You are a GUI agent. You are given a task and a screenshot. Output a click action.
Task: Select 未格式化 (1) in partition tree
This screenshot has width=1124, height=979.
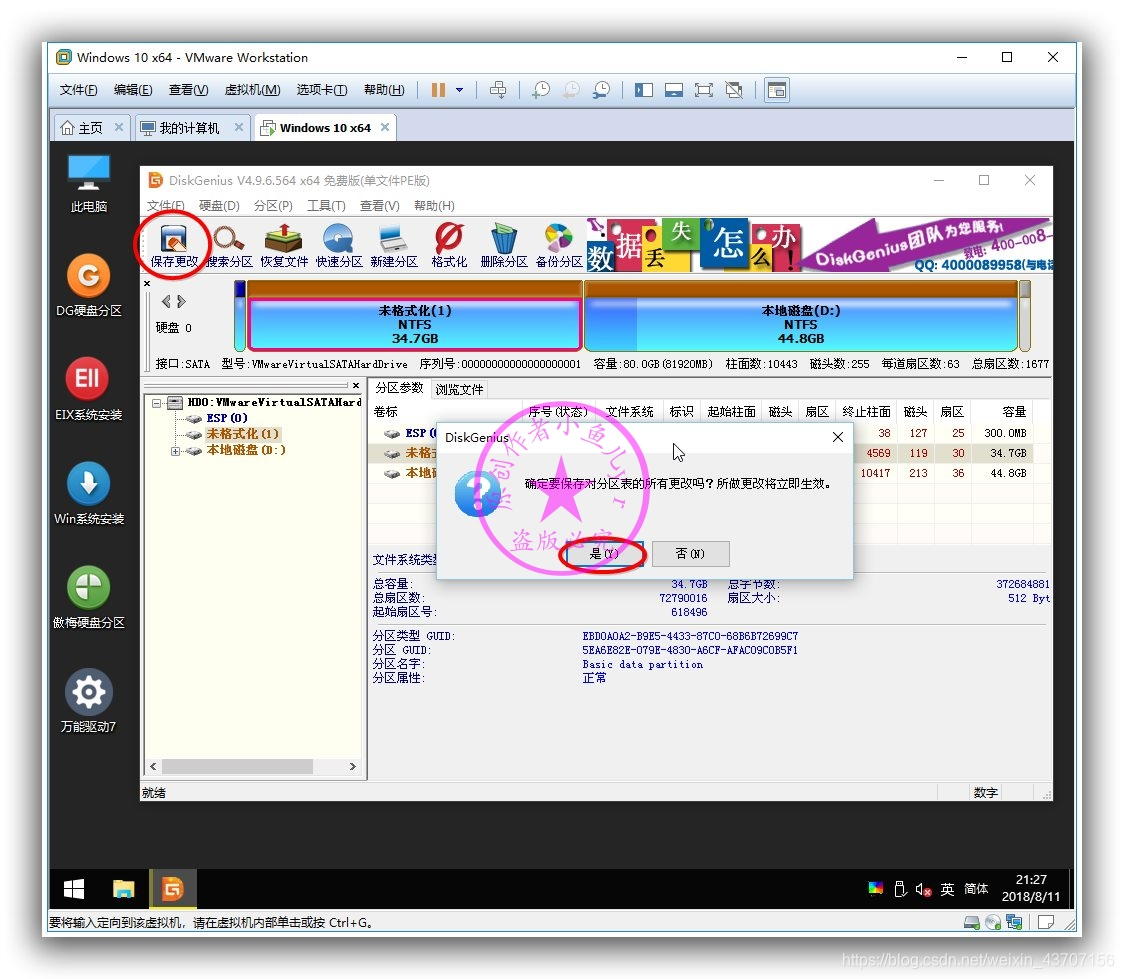pyautogui.click(x=242, y=434)
